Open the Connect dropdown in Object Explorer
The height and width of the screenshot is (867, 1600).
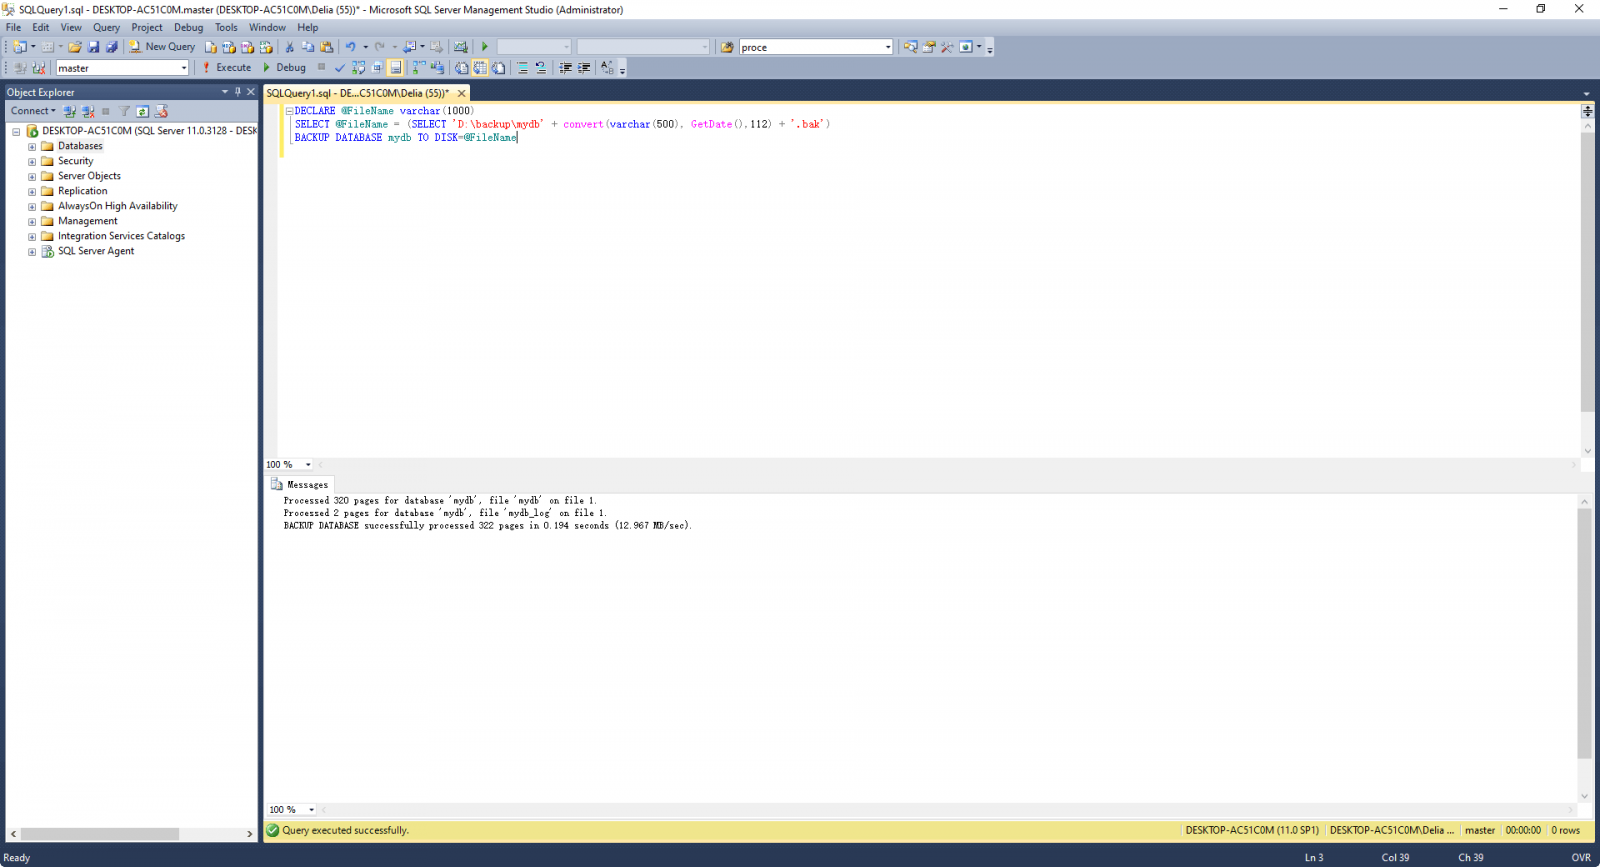(33, 111)
